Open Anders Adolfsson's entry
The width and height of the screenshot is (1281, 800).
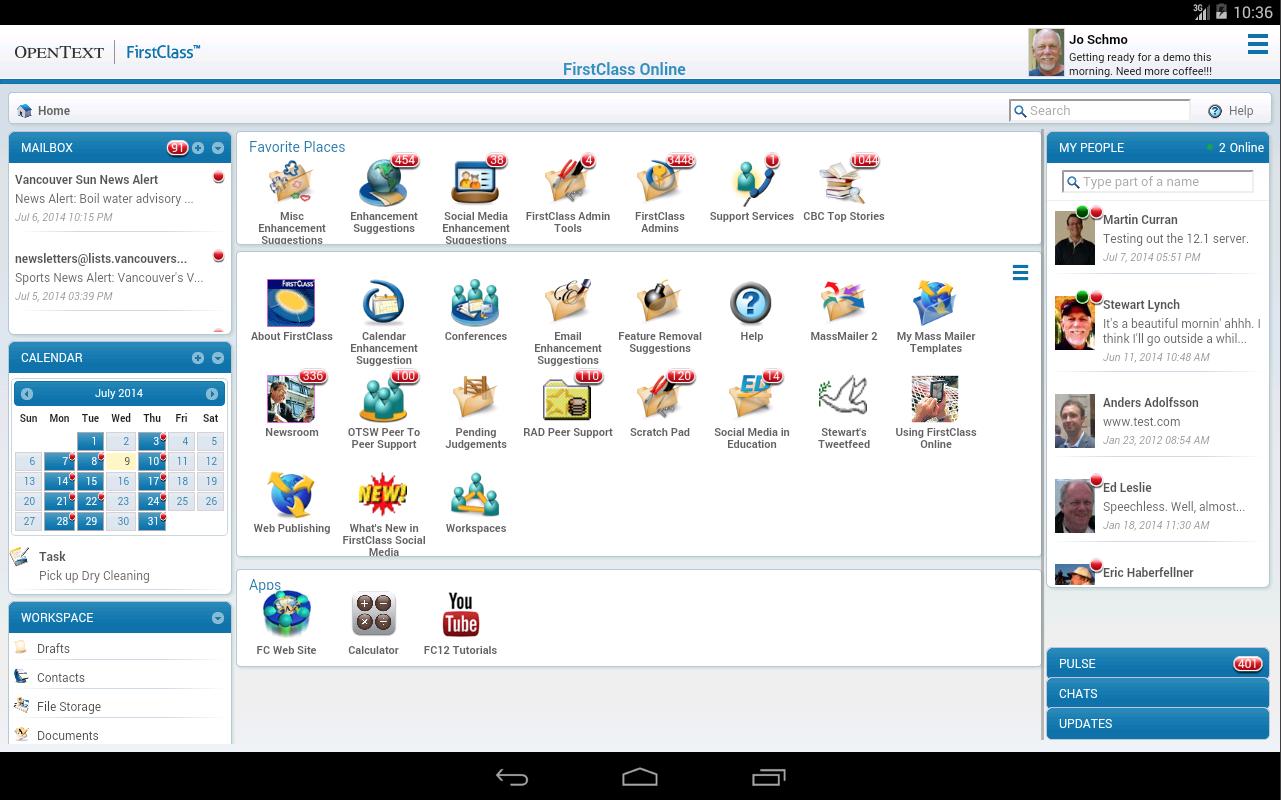[x=1158, y=420]
